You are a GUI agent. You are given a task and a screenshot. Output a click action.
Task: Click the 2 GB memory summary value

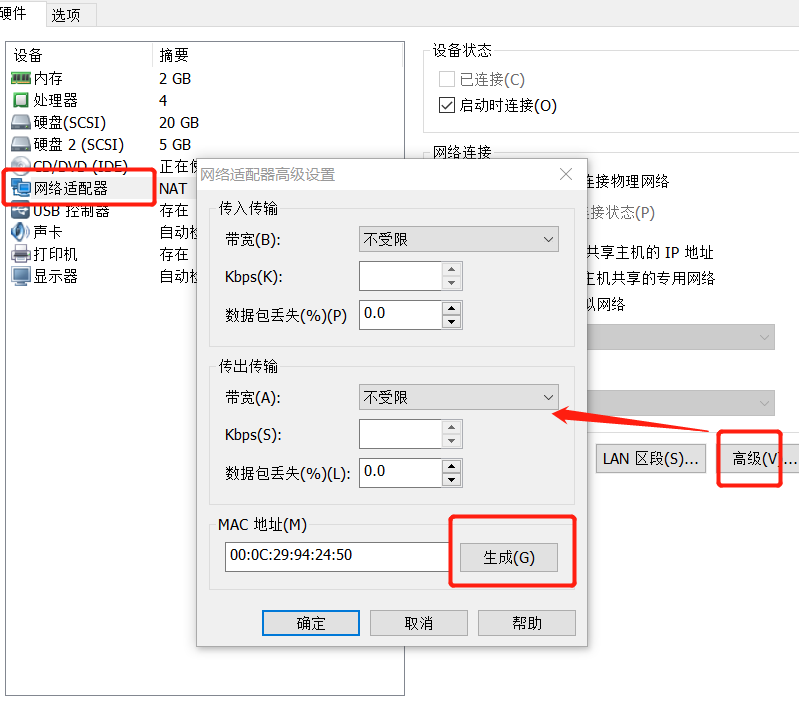[175, 78]
